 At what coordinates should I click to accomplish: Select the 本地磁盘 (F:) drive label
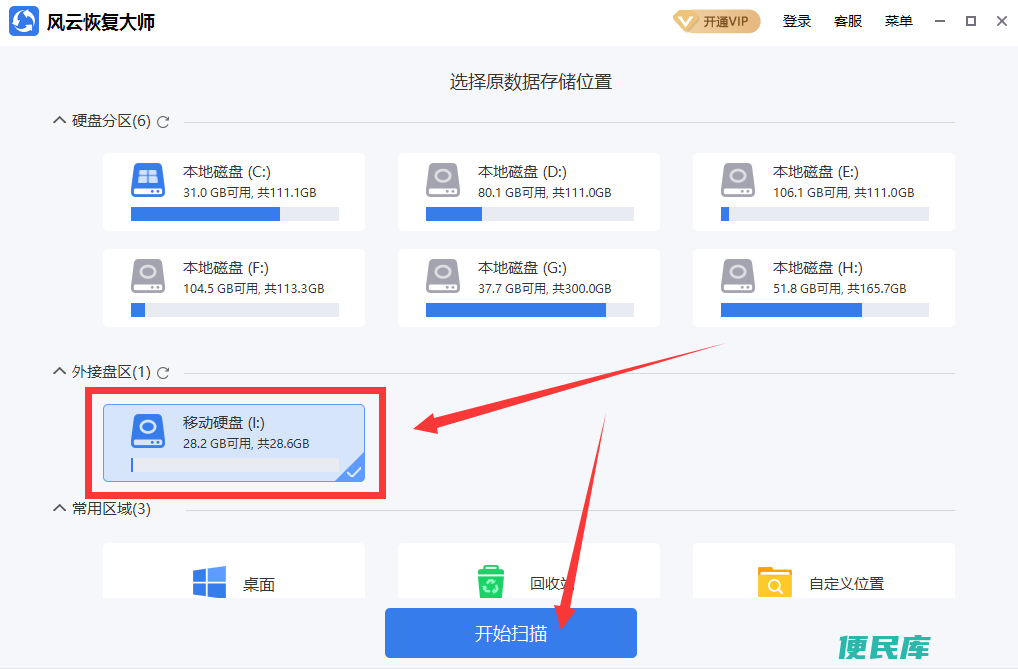pyautogui.click(x=225, y=268)
